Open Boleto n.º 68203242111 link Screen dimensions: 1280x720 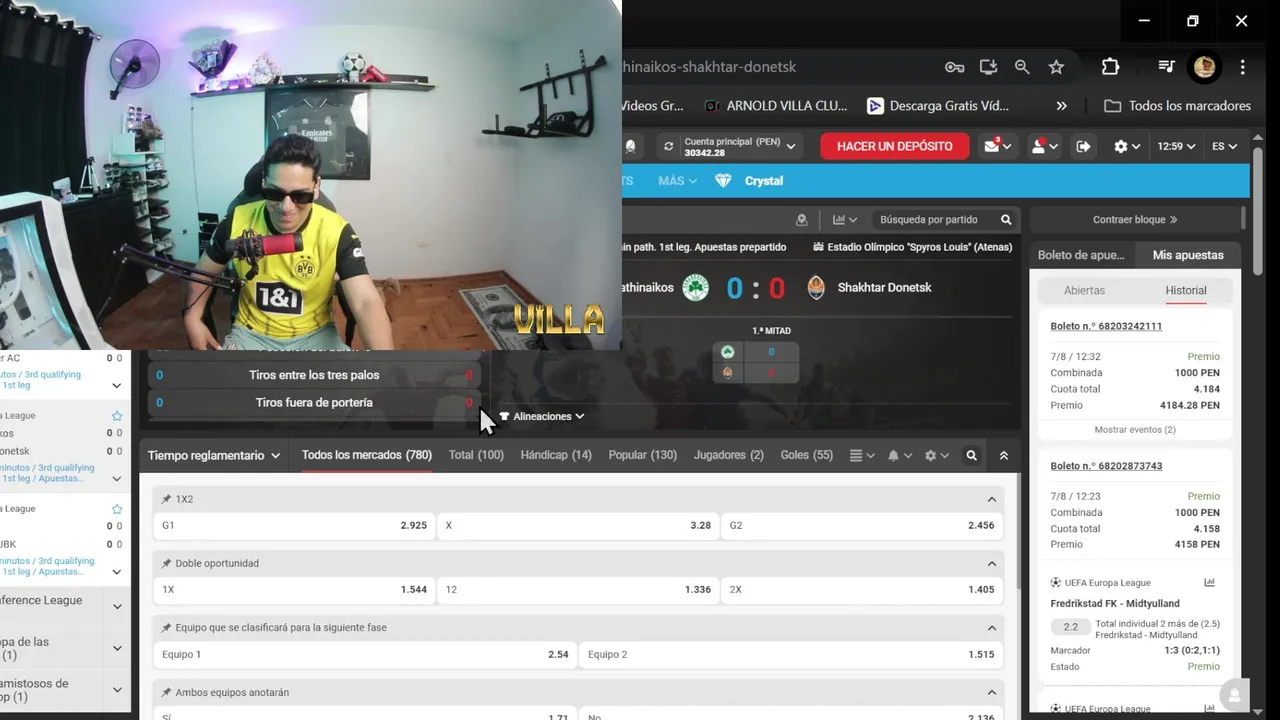1106,326
